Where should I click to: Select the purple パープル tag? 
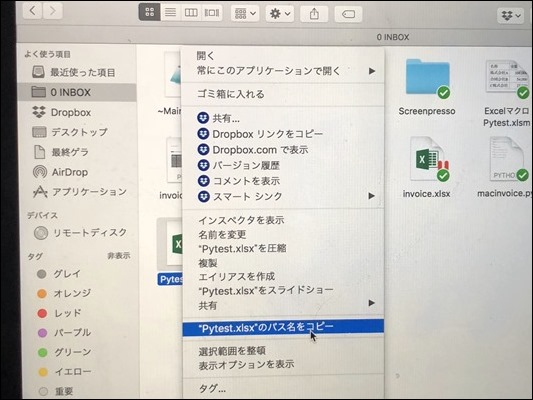pyautogui.click(x=64, y=332)
